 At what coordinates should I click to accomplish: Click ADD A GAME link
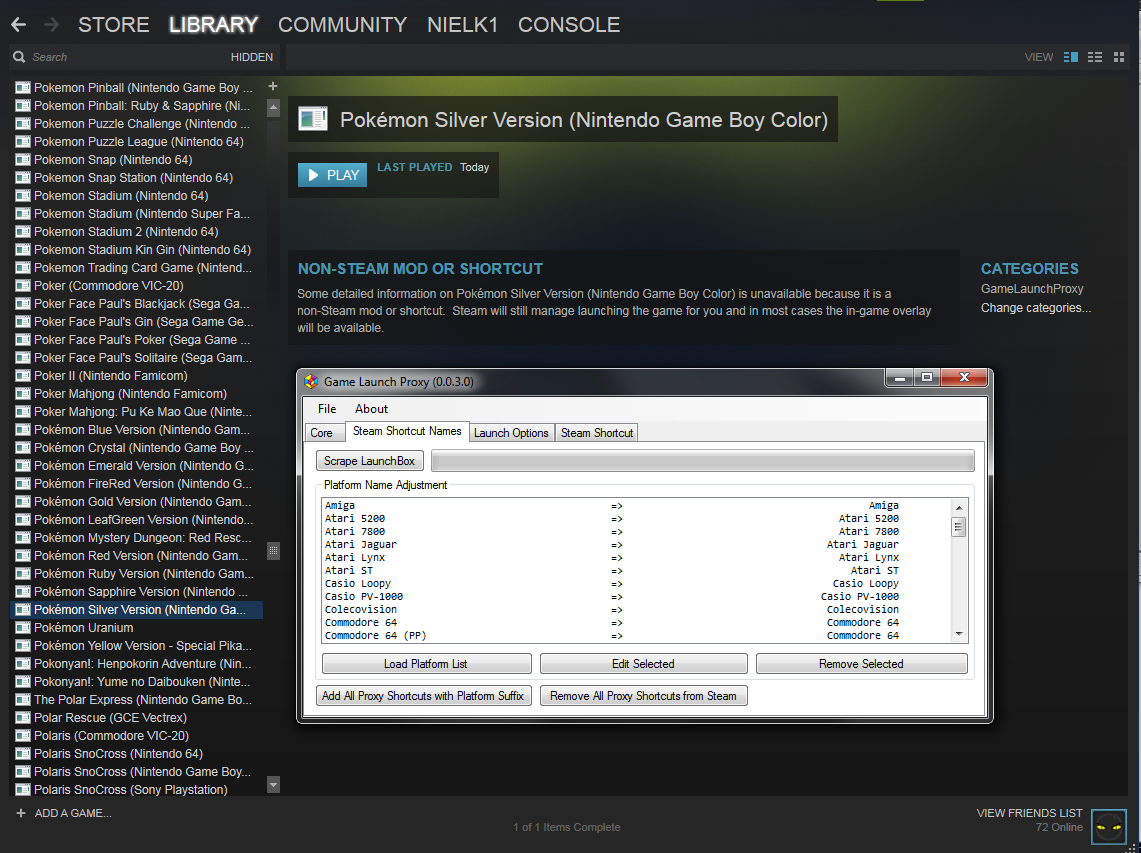[x=73, y=813]
